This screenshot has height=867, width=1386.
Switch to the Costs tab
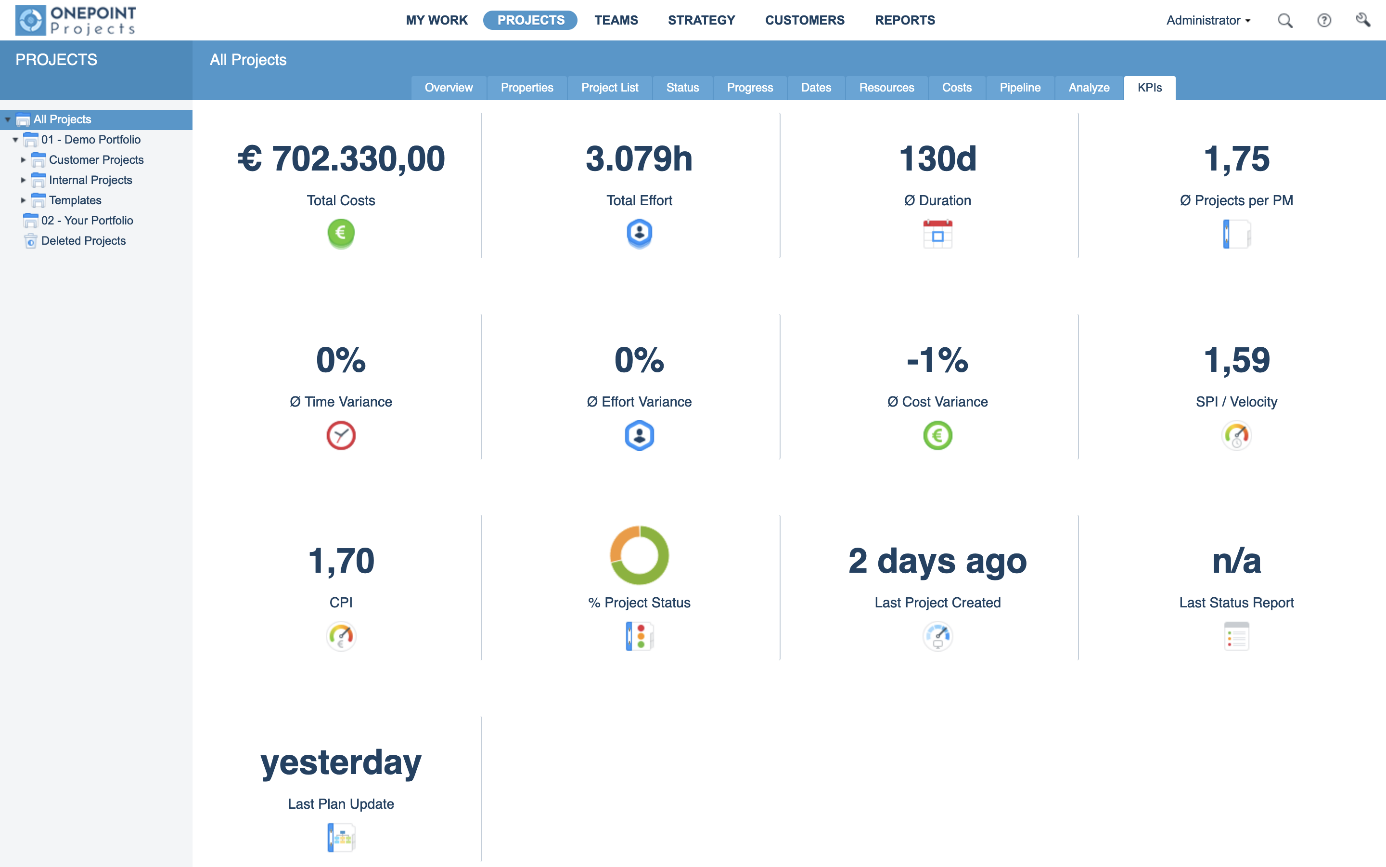click(x=957, y=88)
